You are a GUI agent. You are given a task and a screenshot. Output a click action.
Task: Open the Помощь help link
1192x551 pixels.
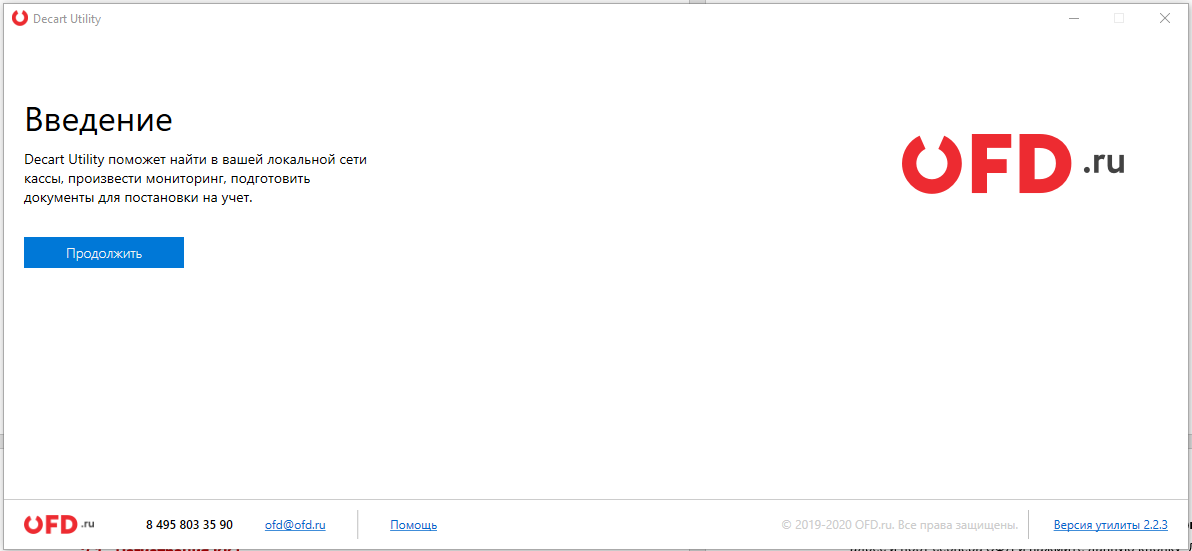point(414,525)
